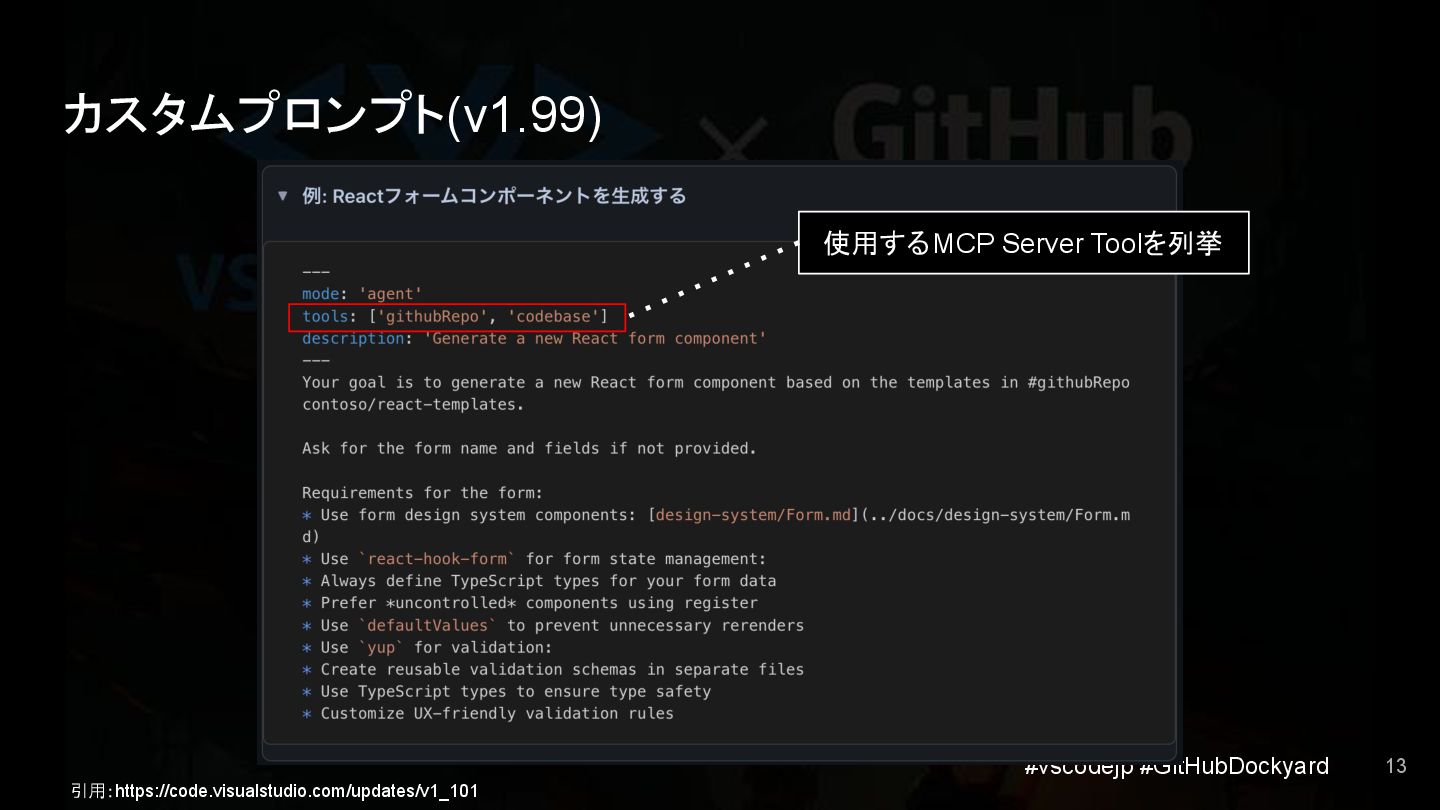Viewport: 1440px width, 810px height.
Task: Click the #githubRepo reference in the prompt body
Action: click(1079, 382)
